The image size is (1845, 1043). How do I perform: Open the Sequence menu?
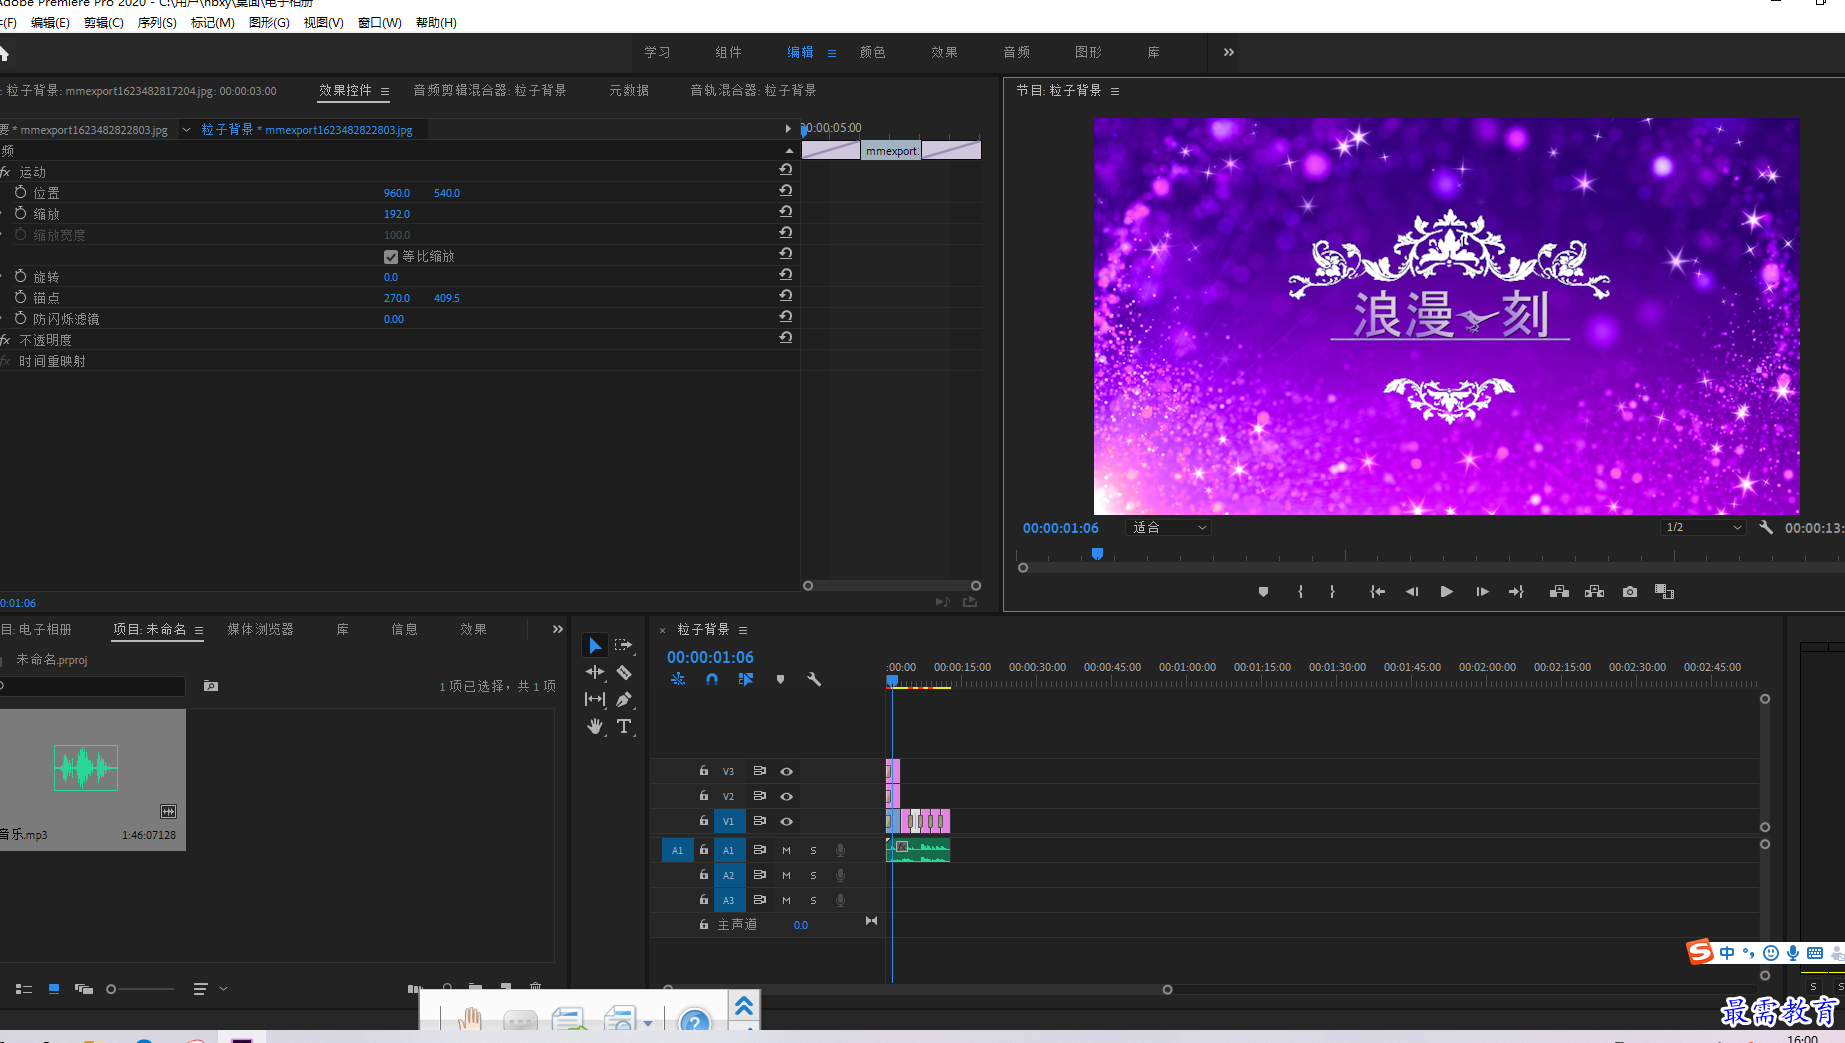157,22
